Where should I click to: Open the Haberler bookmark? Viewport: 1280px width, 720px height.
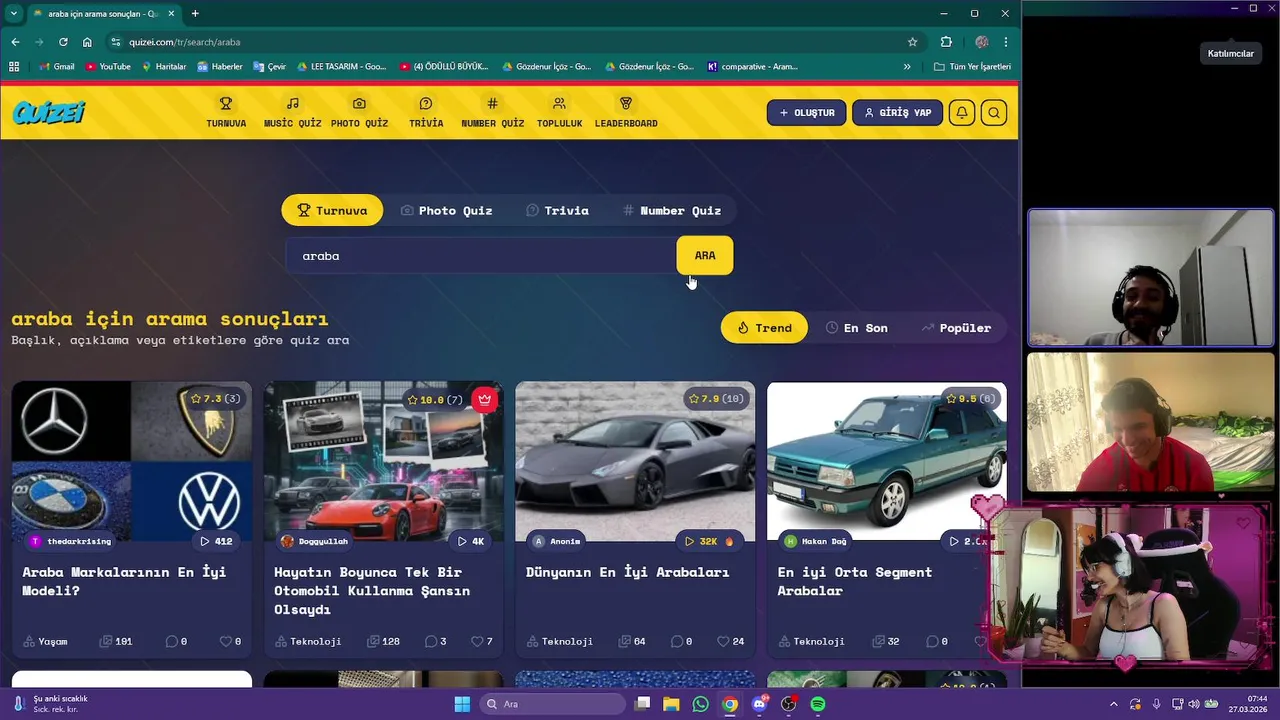click(x=220, y=67)
